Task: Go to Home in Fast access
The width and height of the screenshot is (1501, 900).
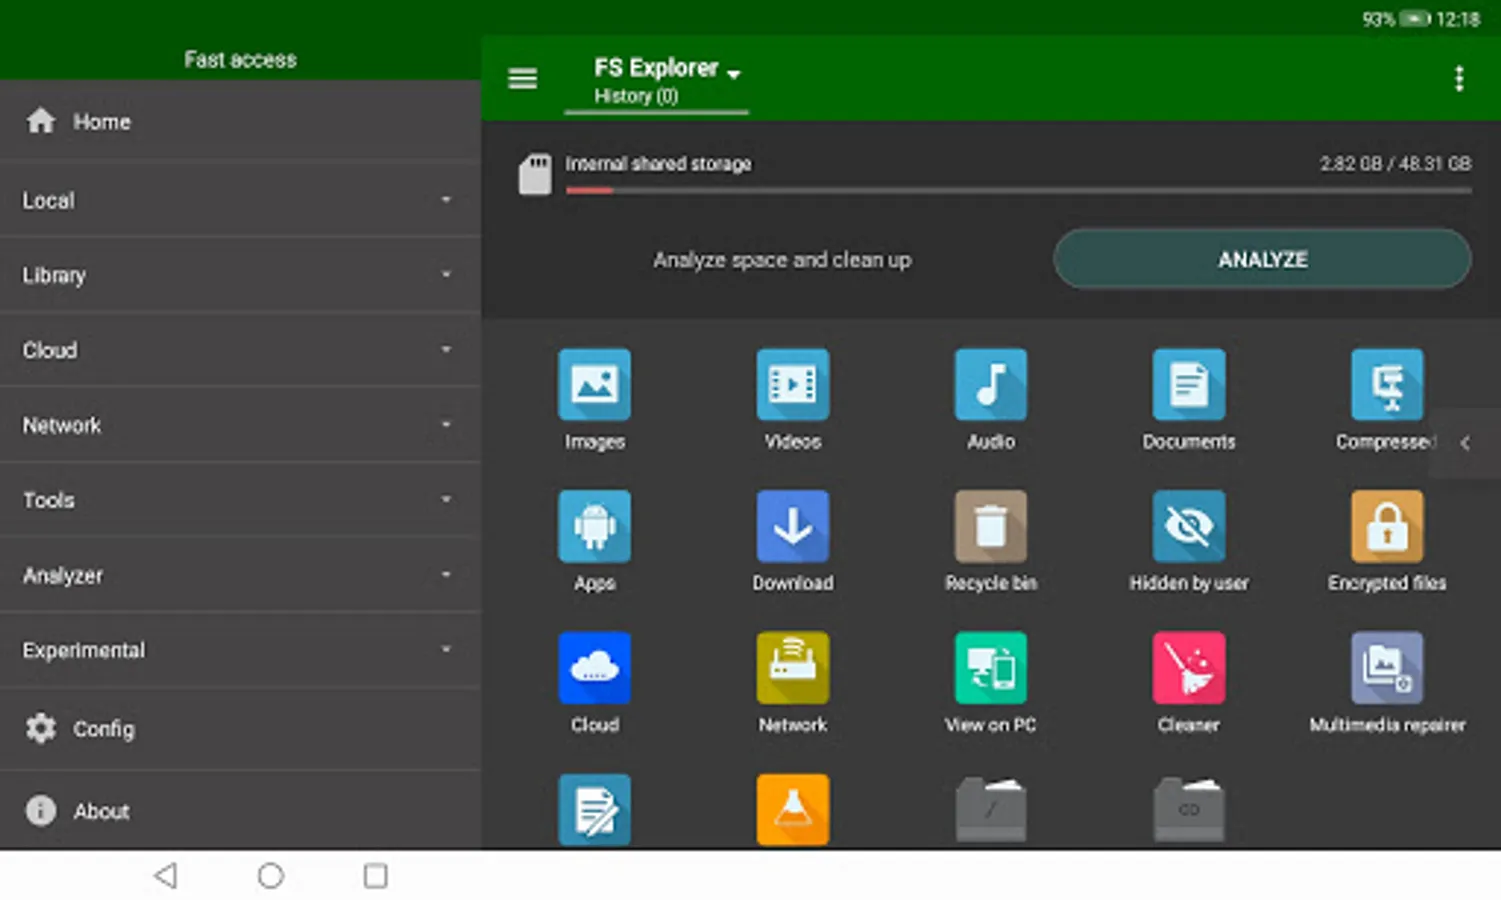Action: pos(240,121)
